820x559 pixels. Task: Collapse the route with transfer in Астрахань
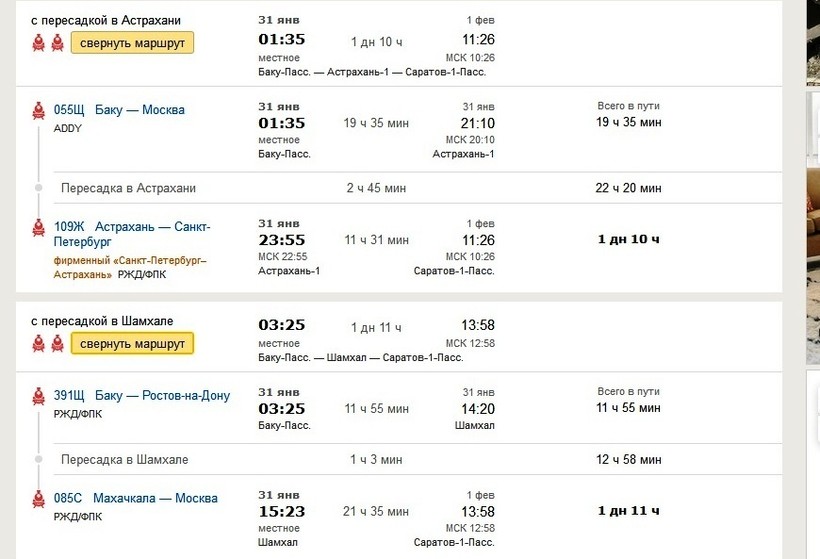[x=133, y=43]
